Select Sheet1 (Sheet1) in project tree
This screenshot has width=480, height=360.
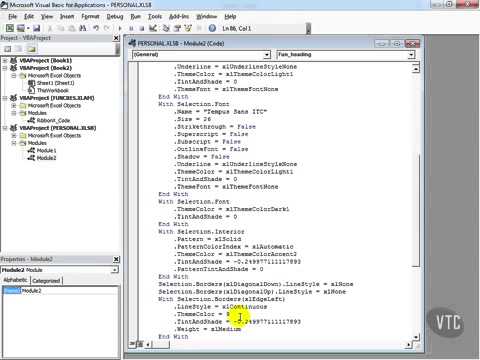coord(55,83)
